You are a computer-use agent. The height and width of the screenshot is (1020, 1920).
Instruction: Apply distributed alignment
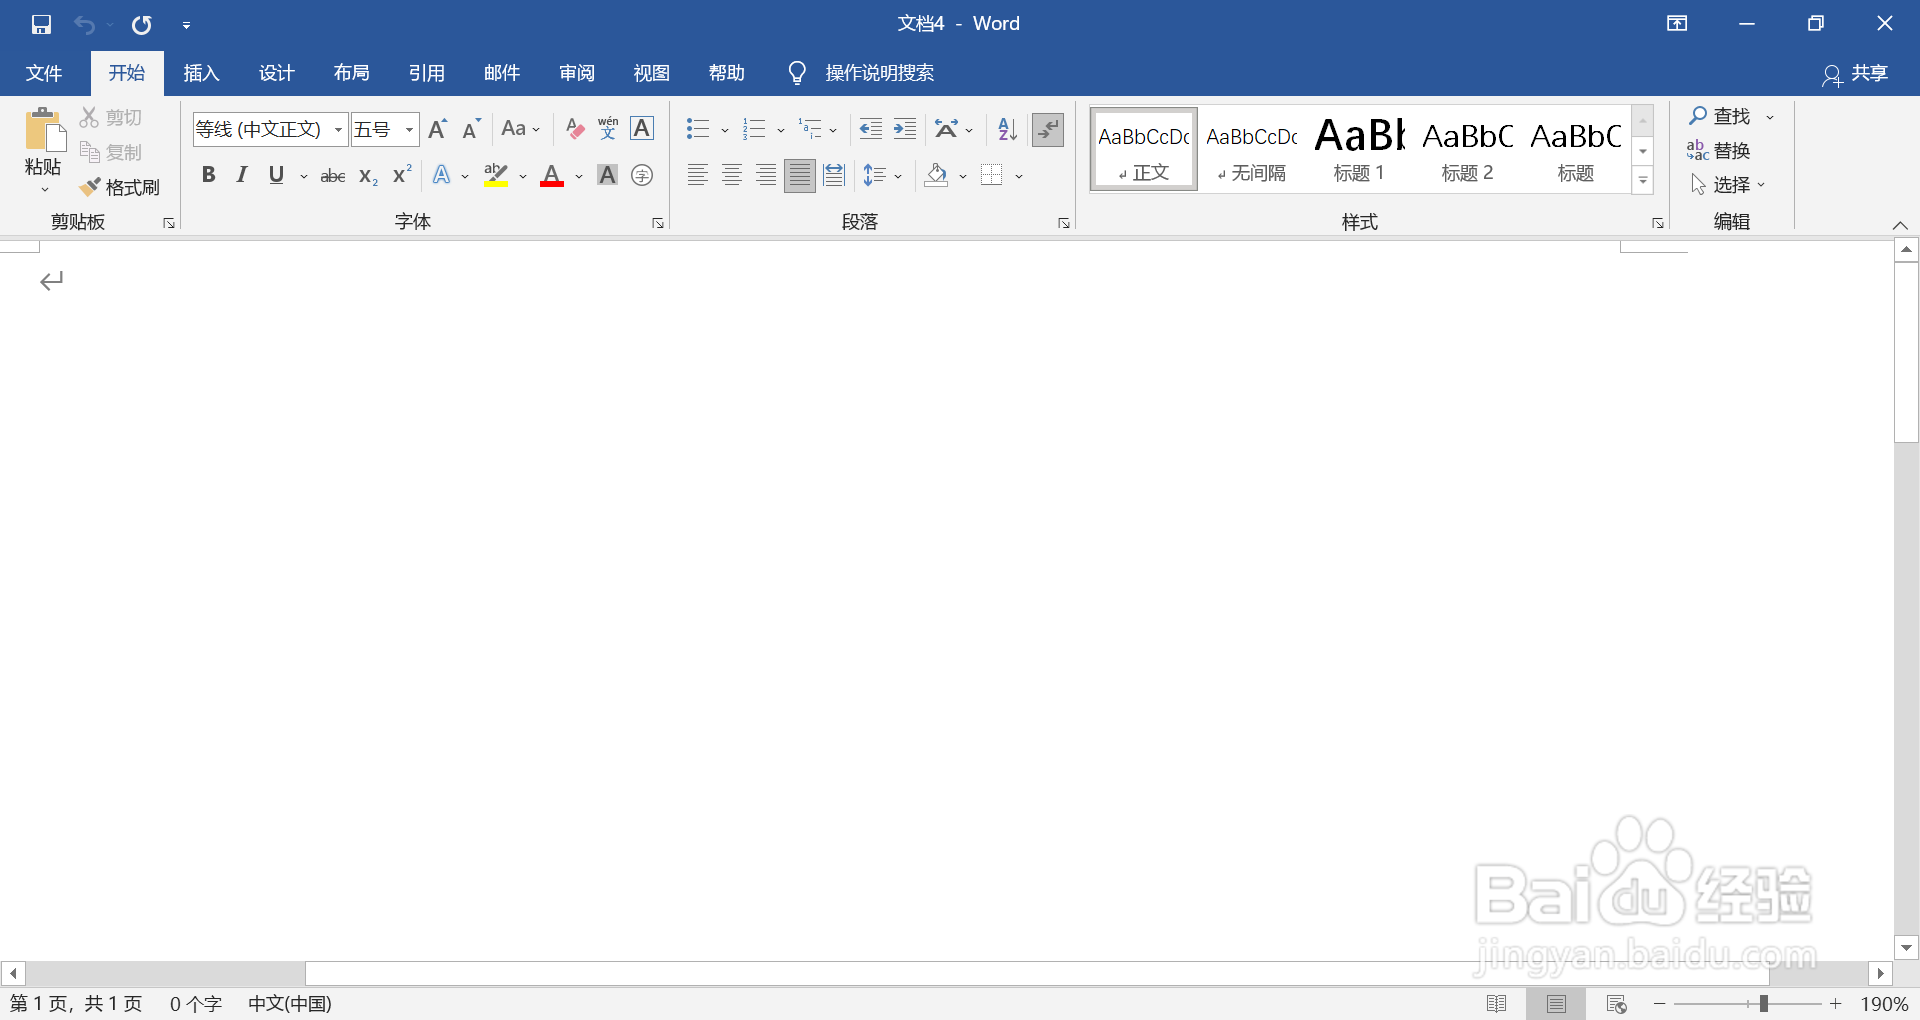click(x=834, y=175)
